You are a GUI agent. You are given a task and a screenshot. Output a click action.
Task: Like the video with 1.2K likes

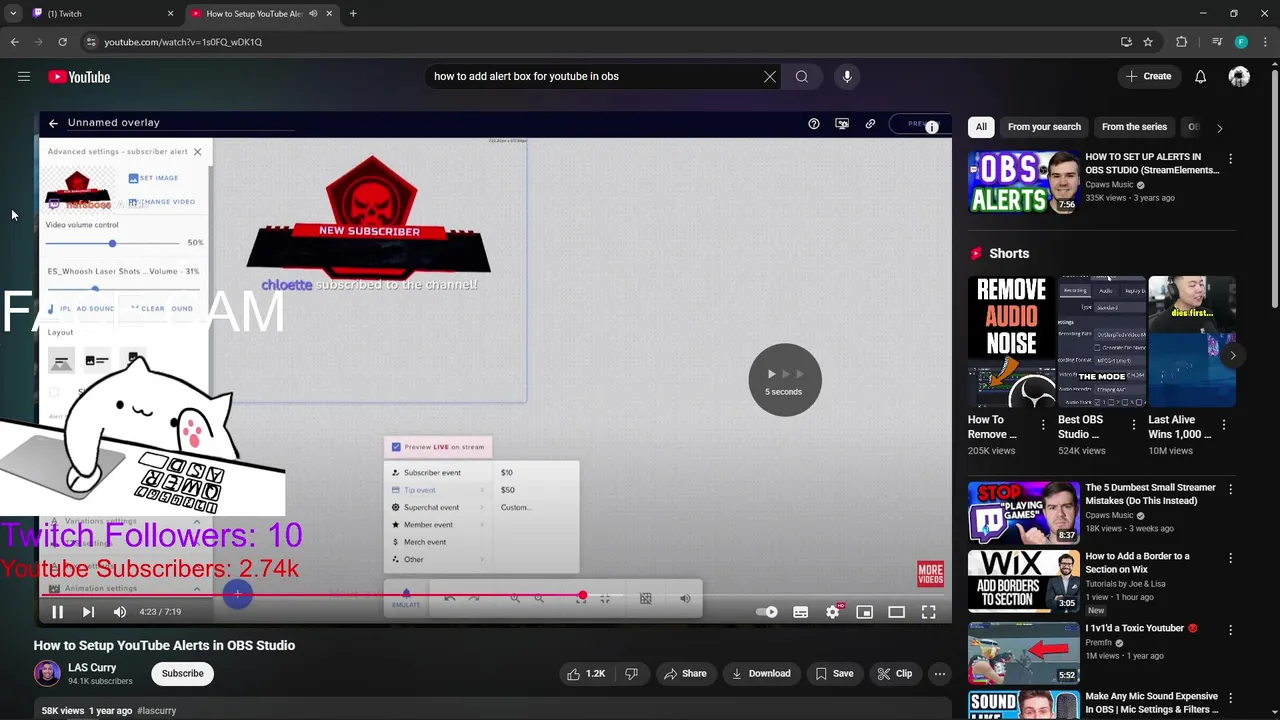pyautogui.click(x=586, y=674)
